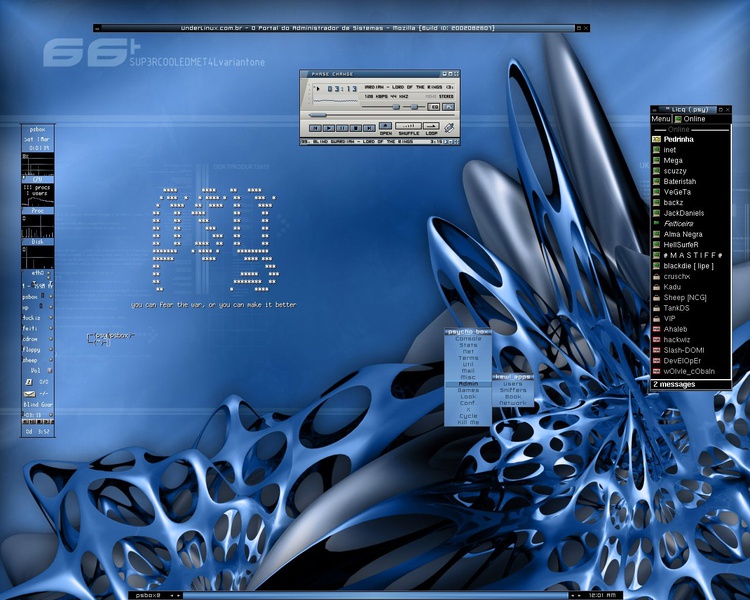Select contact JackDaniels in Licq list
Image resolution: width=750 pixels, height=600 pixels.
tap(691, 213)
